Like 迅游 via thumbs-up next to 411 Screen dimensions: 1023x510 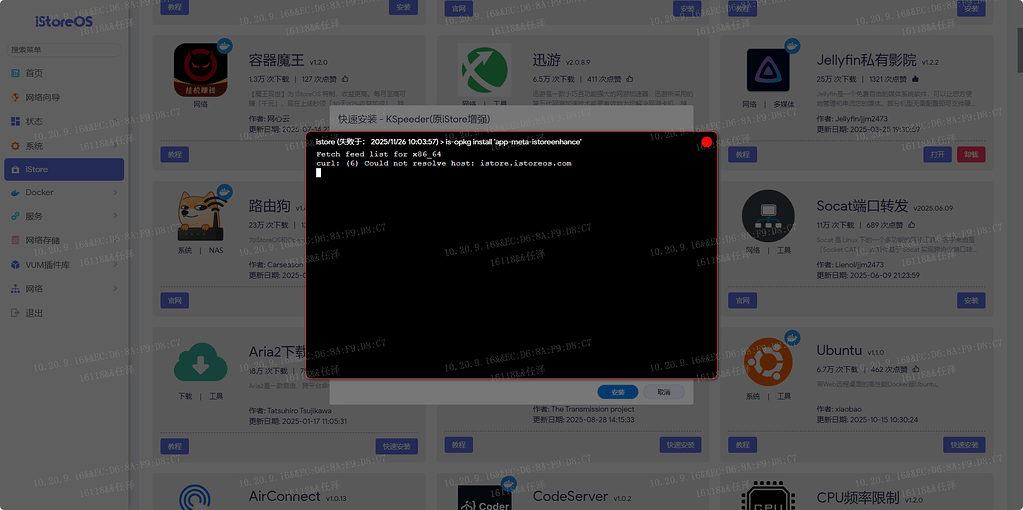click(630, 79)
